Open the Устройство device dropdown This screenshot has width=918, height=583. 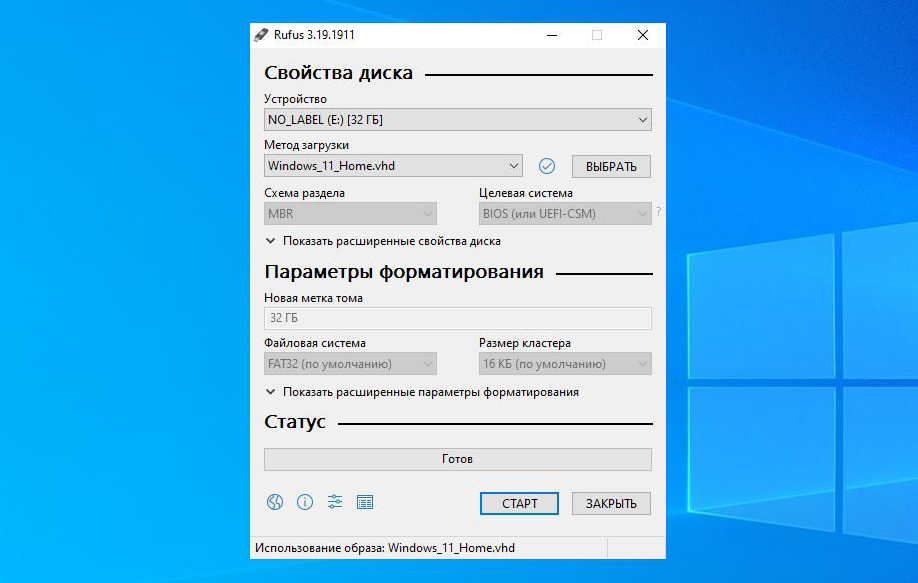(458, 119)
